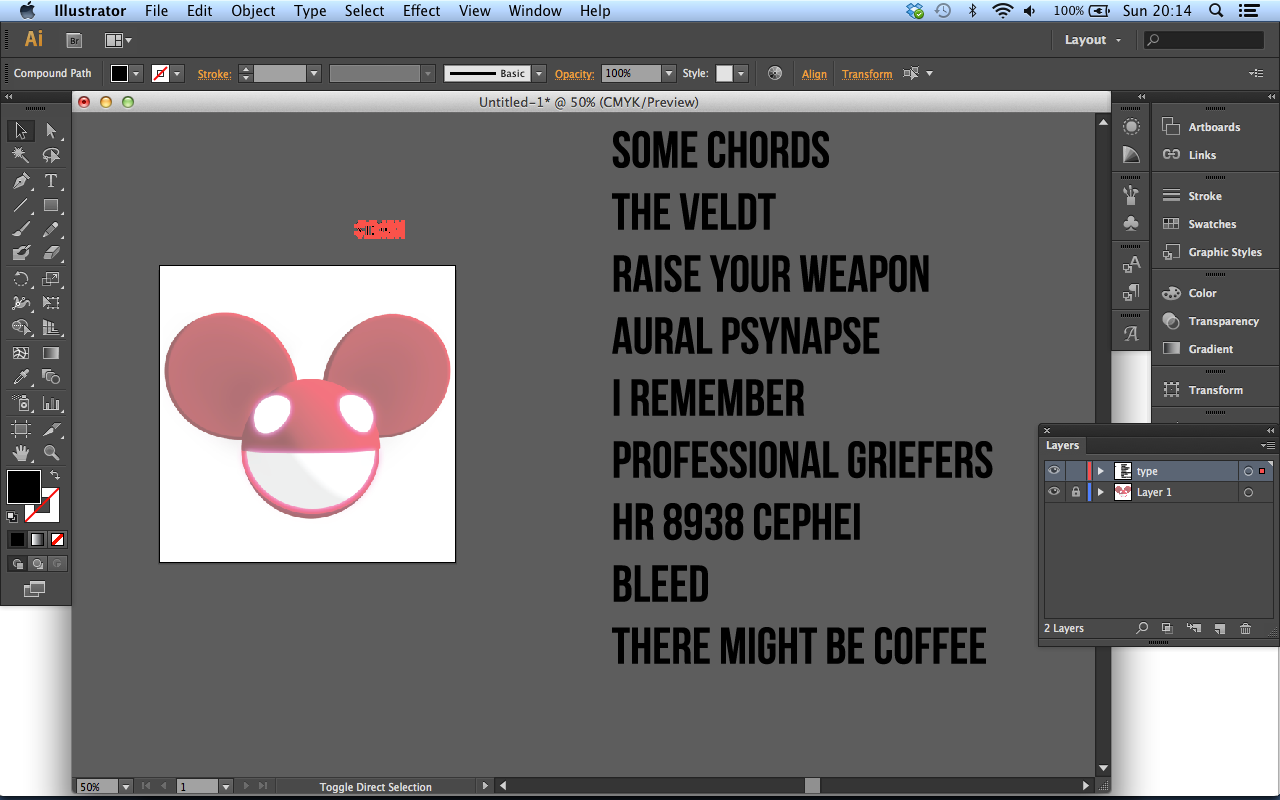Screen dimensions: 1280x800
Task: Open the Window menu
Action: 534,11
